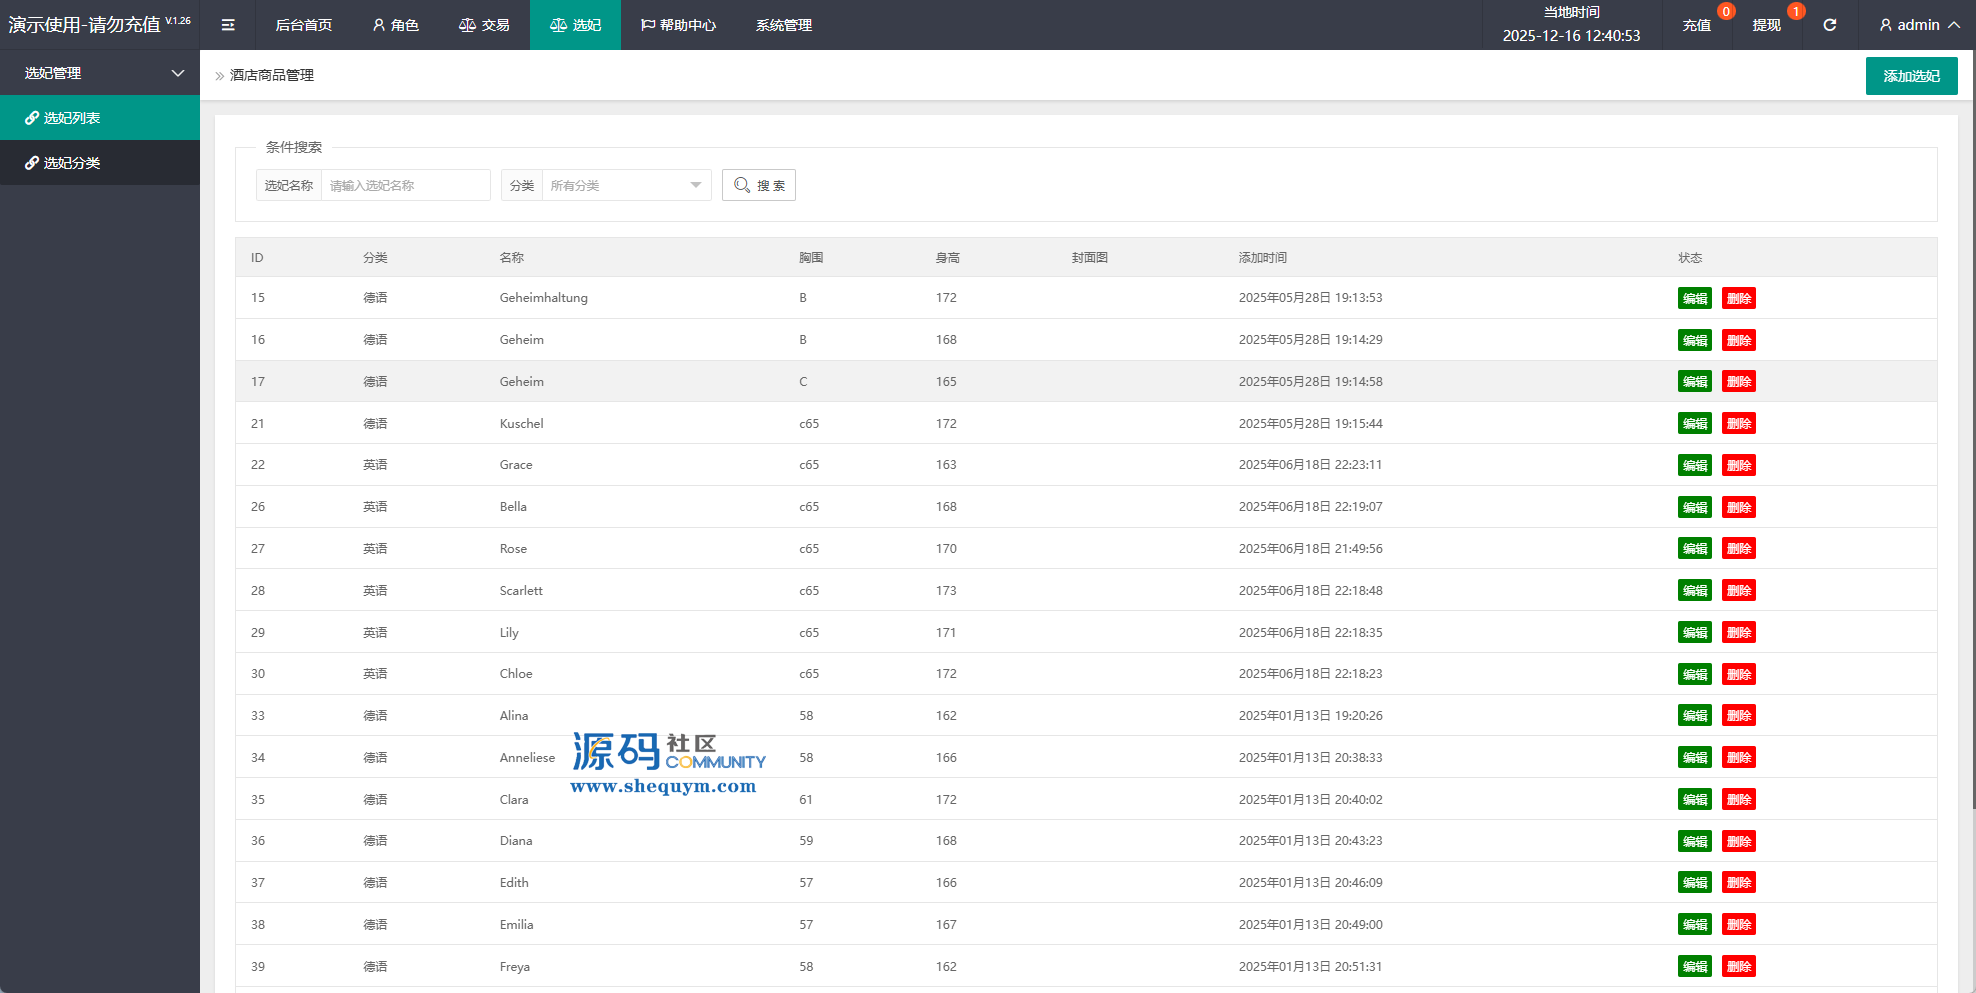Click the refresh icon in top bar
Viewport: 1976px width, 993px height.
1829,25
